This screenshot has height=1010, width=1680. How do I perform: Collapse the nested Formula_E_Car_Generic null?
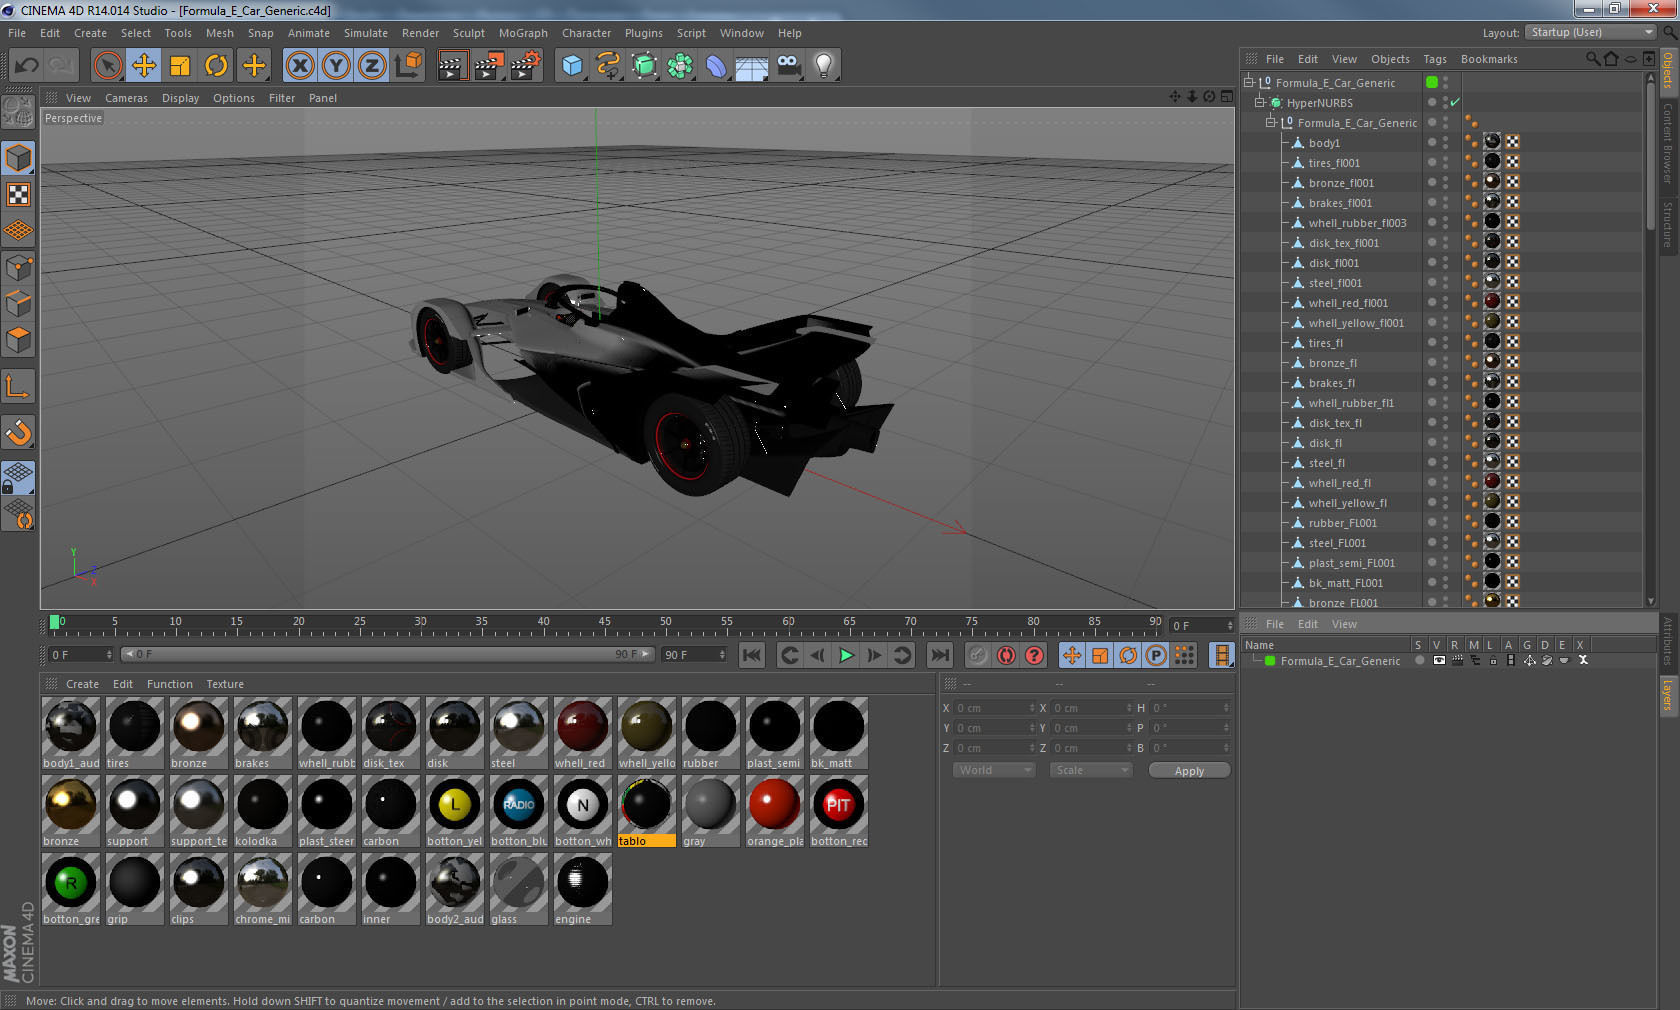[1271, 122]
